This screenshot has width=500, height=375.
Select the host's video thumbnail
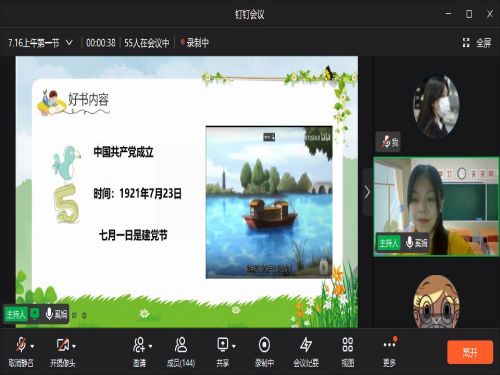pos(436,207)
